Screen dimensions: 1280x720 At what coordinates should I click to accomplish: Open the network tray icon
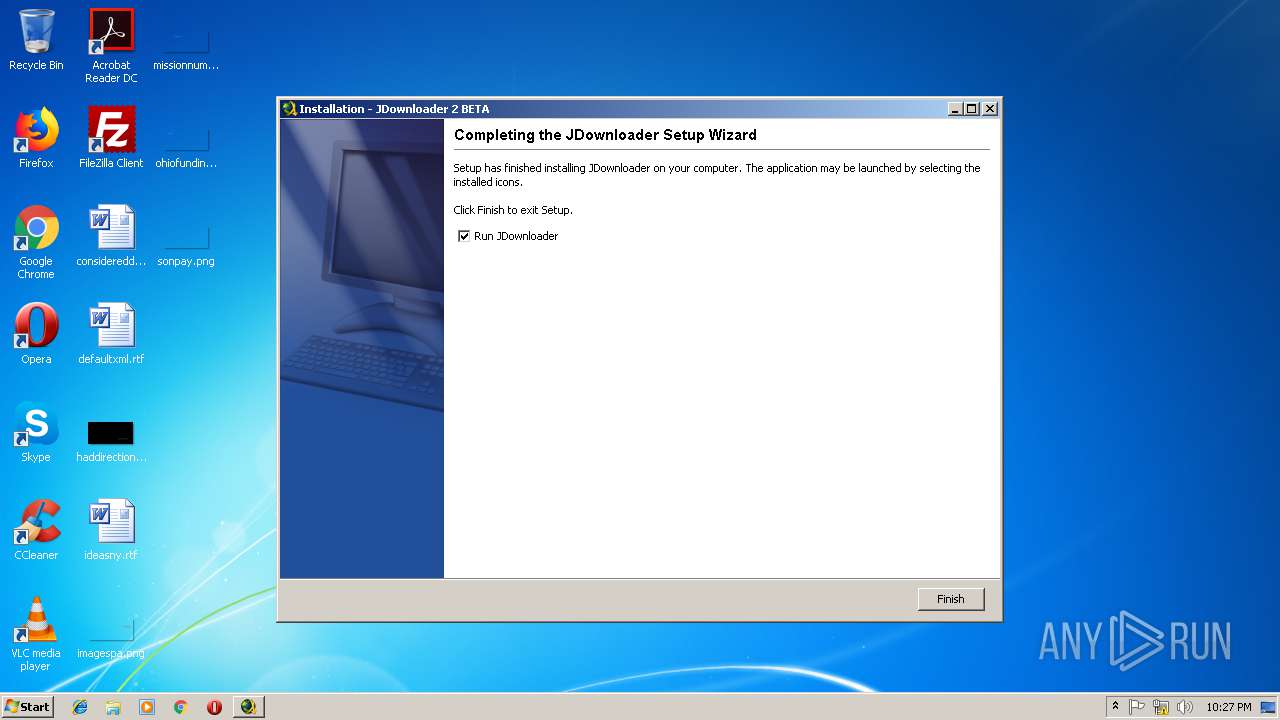(x=1161, y=707)
